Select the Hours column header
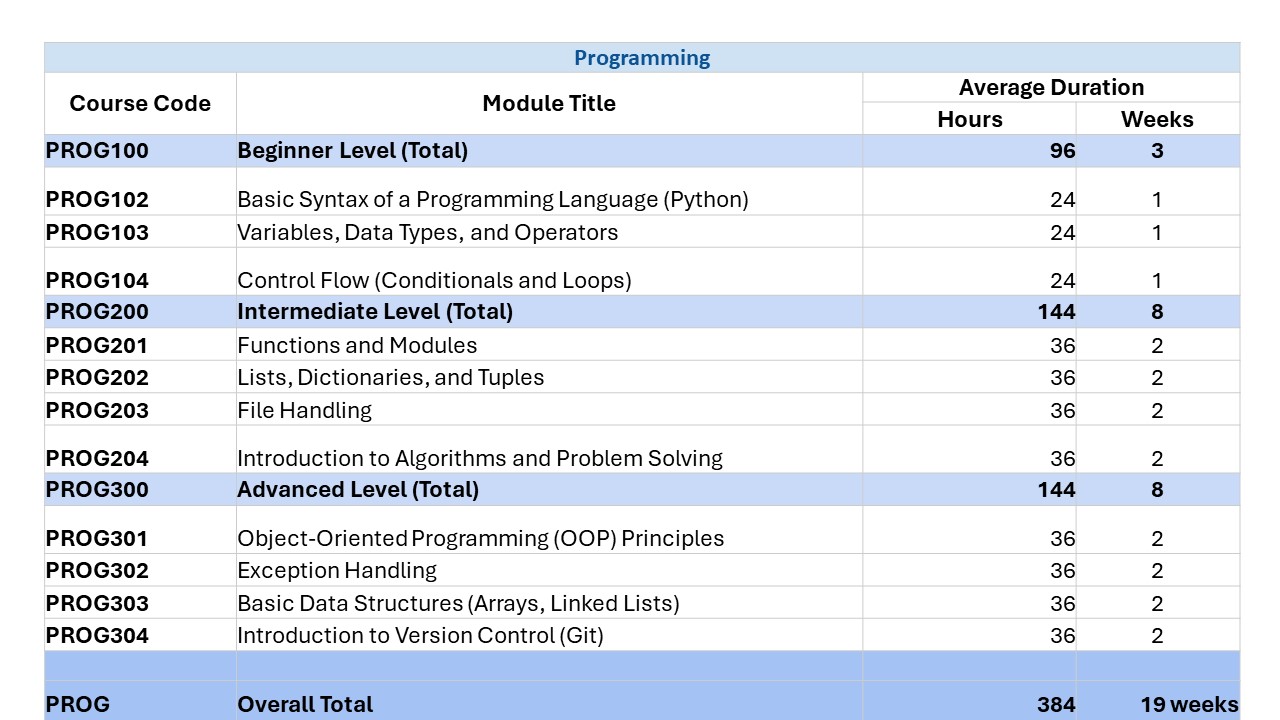Image resolution: width=1280 pixels, height=720 pixels. click(969, 119)
